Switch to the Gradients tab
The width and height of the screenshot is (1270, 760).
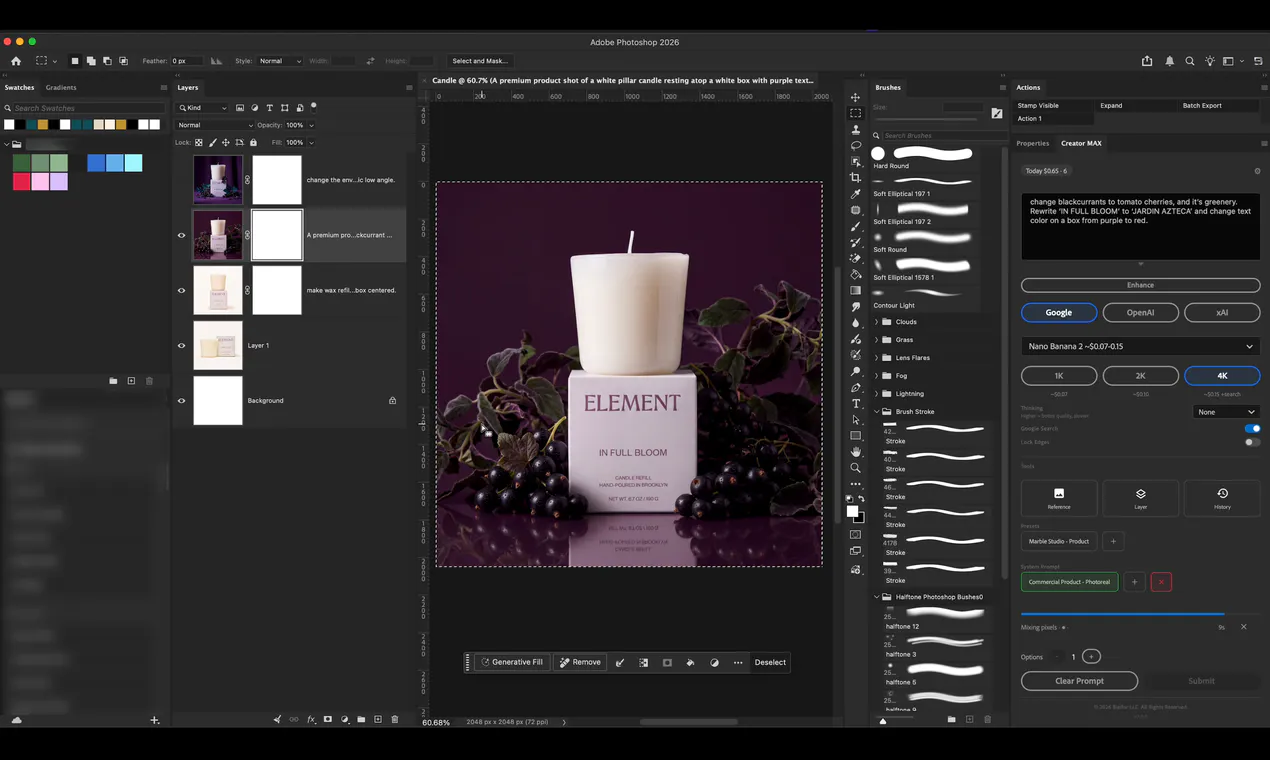61,87
